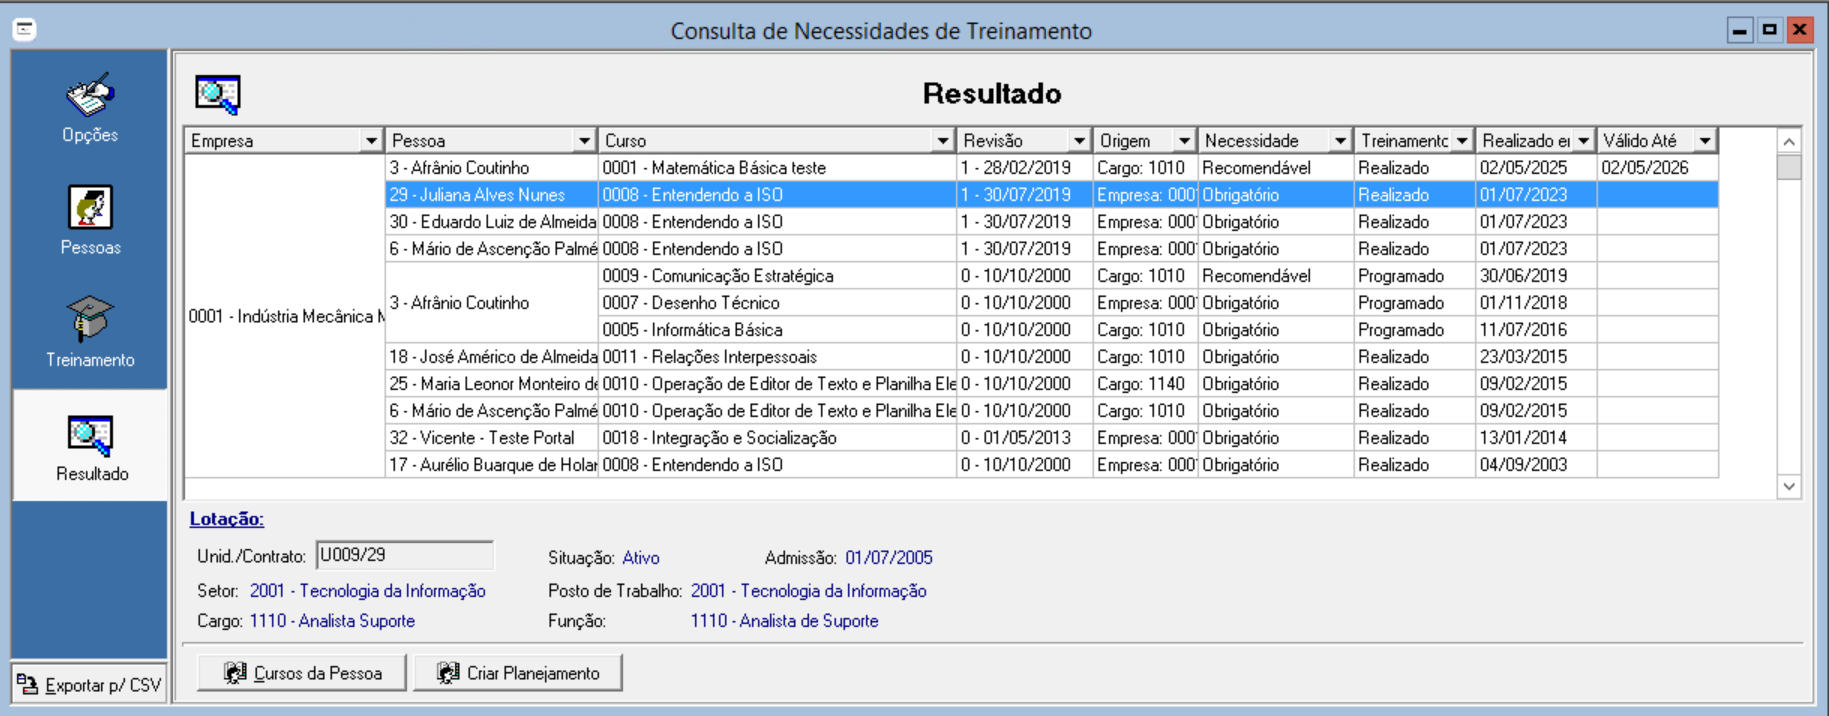This screenshot has width=1829, height=716.
Task: Click the Unid./Contrato input field
Action: (x=404, y=555)
